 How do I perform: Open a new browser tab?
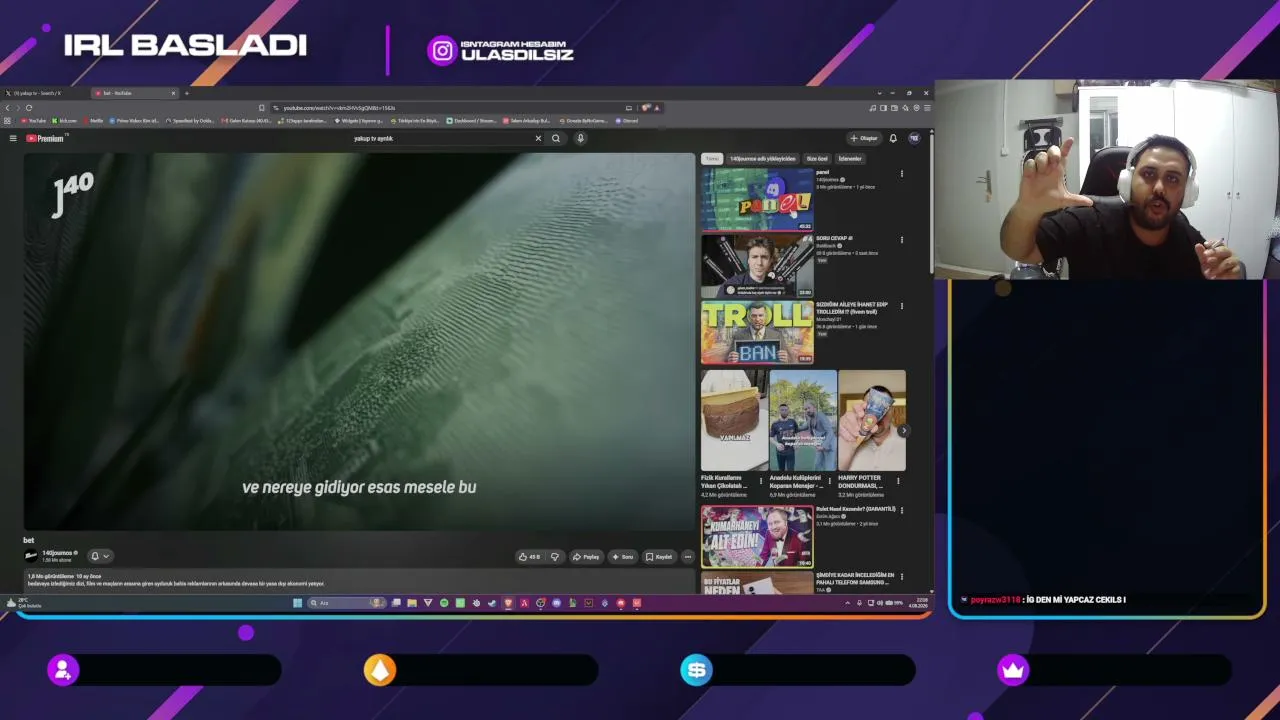[x=186, y=93]
